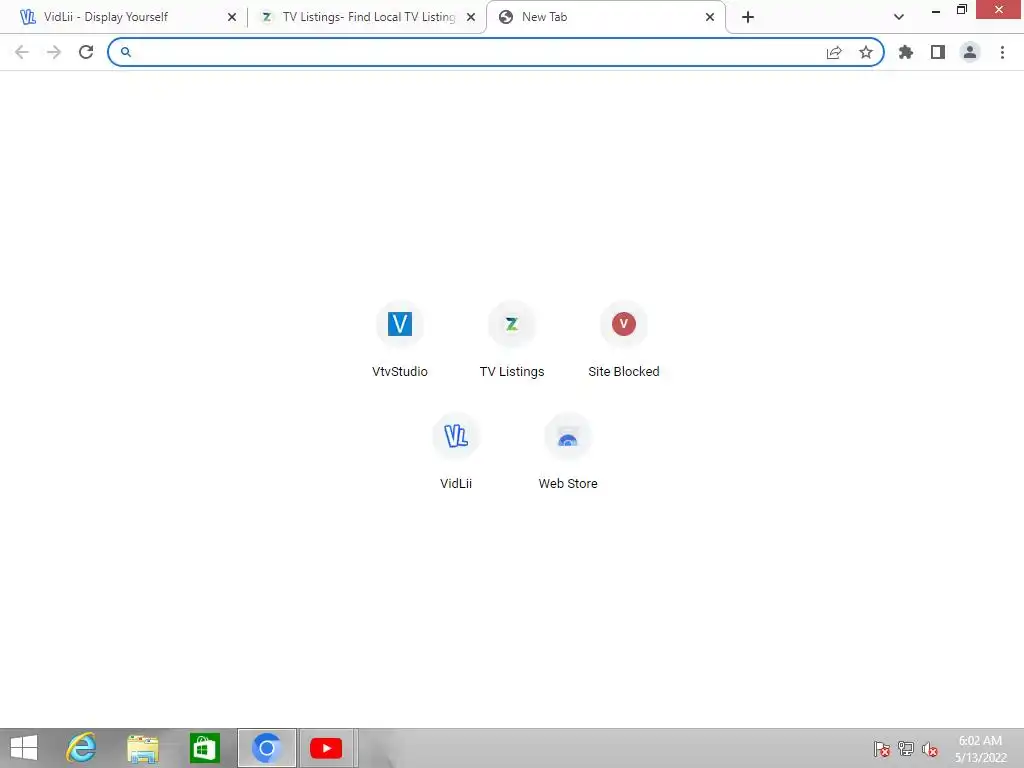Click the VidLii shortcut label
The image size is (1024, 768).
[x=456, y=484]
